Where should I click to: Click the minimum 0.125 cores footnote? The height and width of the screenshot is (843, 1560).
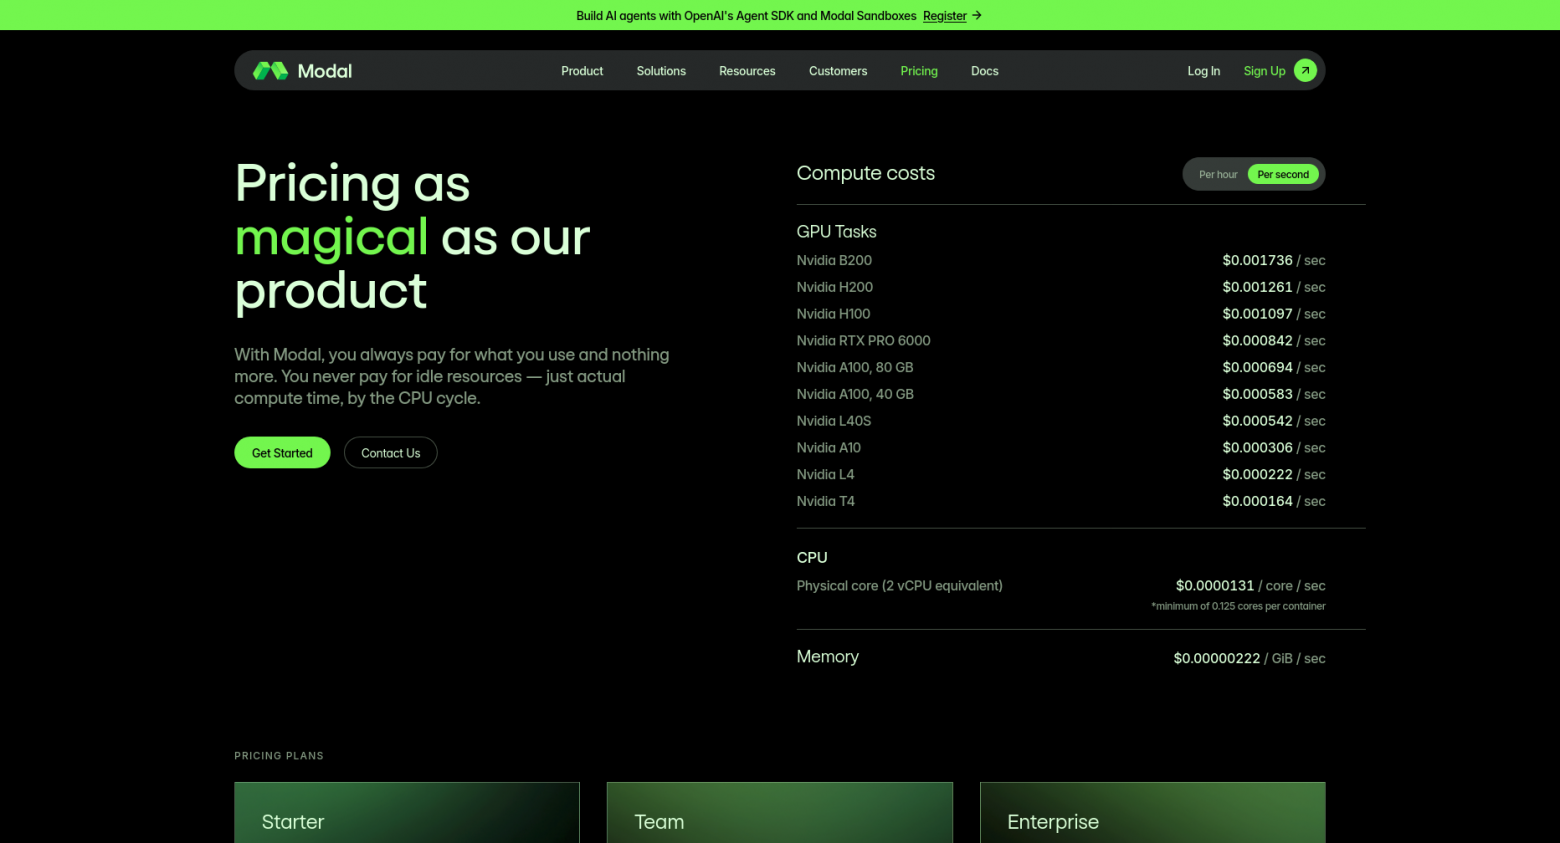click(1239, 606)
